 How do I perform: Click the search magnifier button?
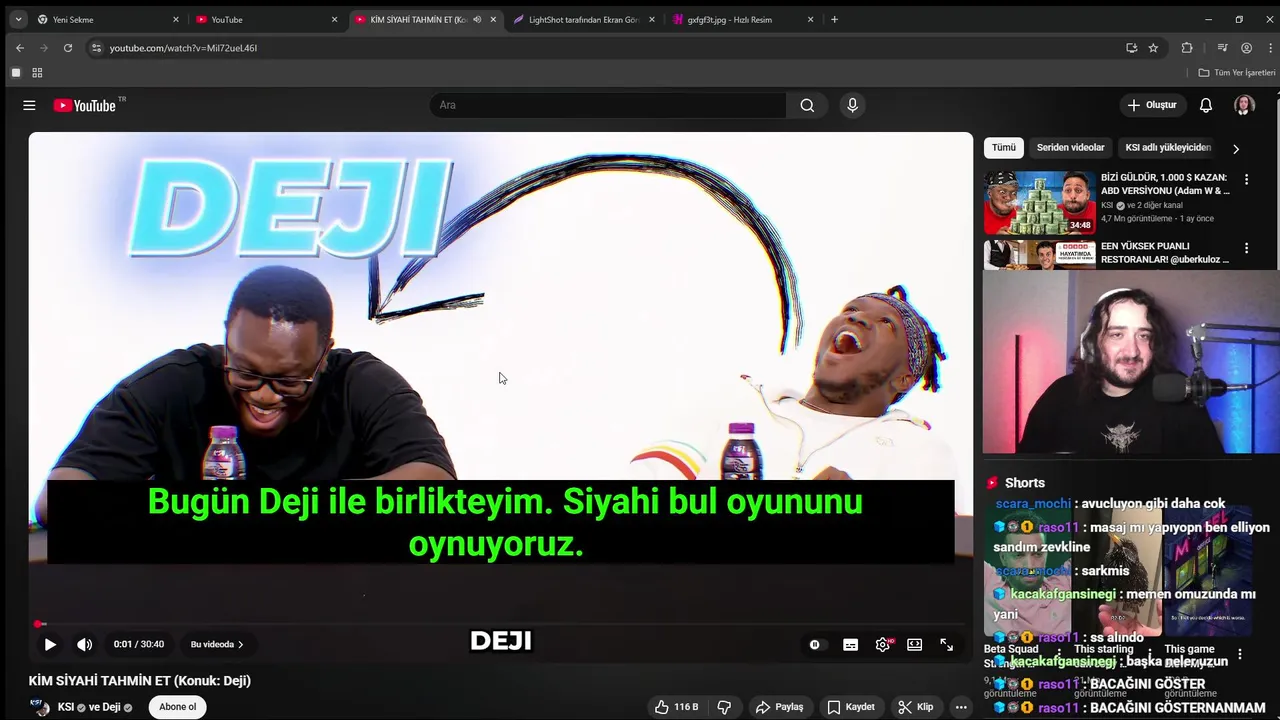pos(807,105)
